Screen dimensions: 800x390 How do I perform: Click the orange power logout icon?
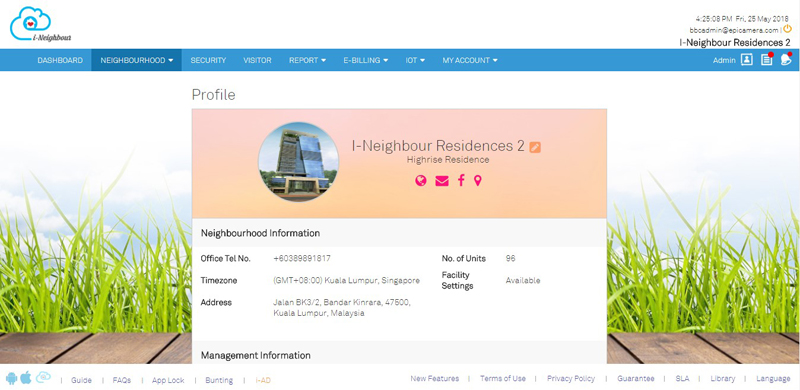tap(788, 29)
